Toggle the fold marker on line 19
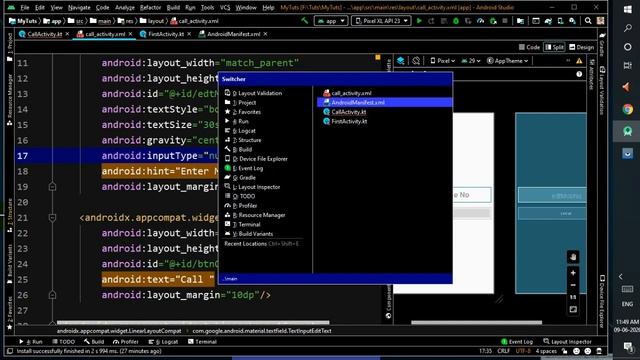 [x=52, y=187]
